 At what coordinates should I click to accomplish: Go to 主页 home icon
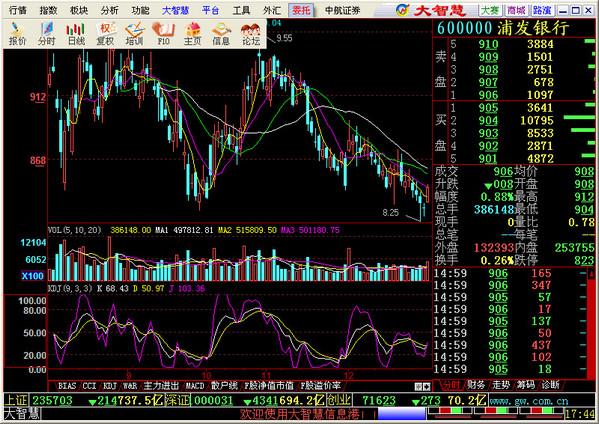click(x=193, y=34)
